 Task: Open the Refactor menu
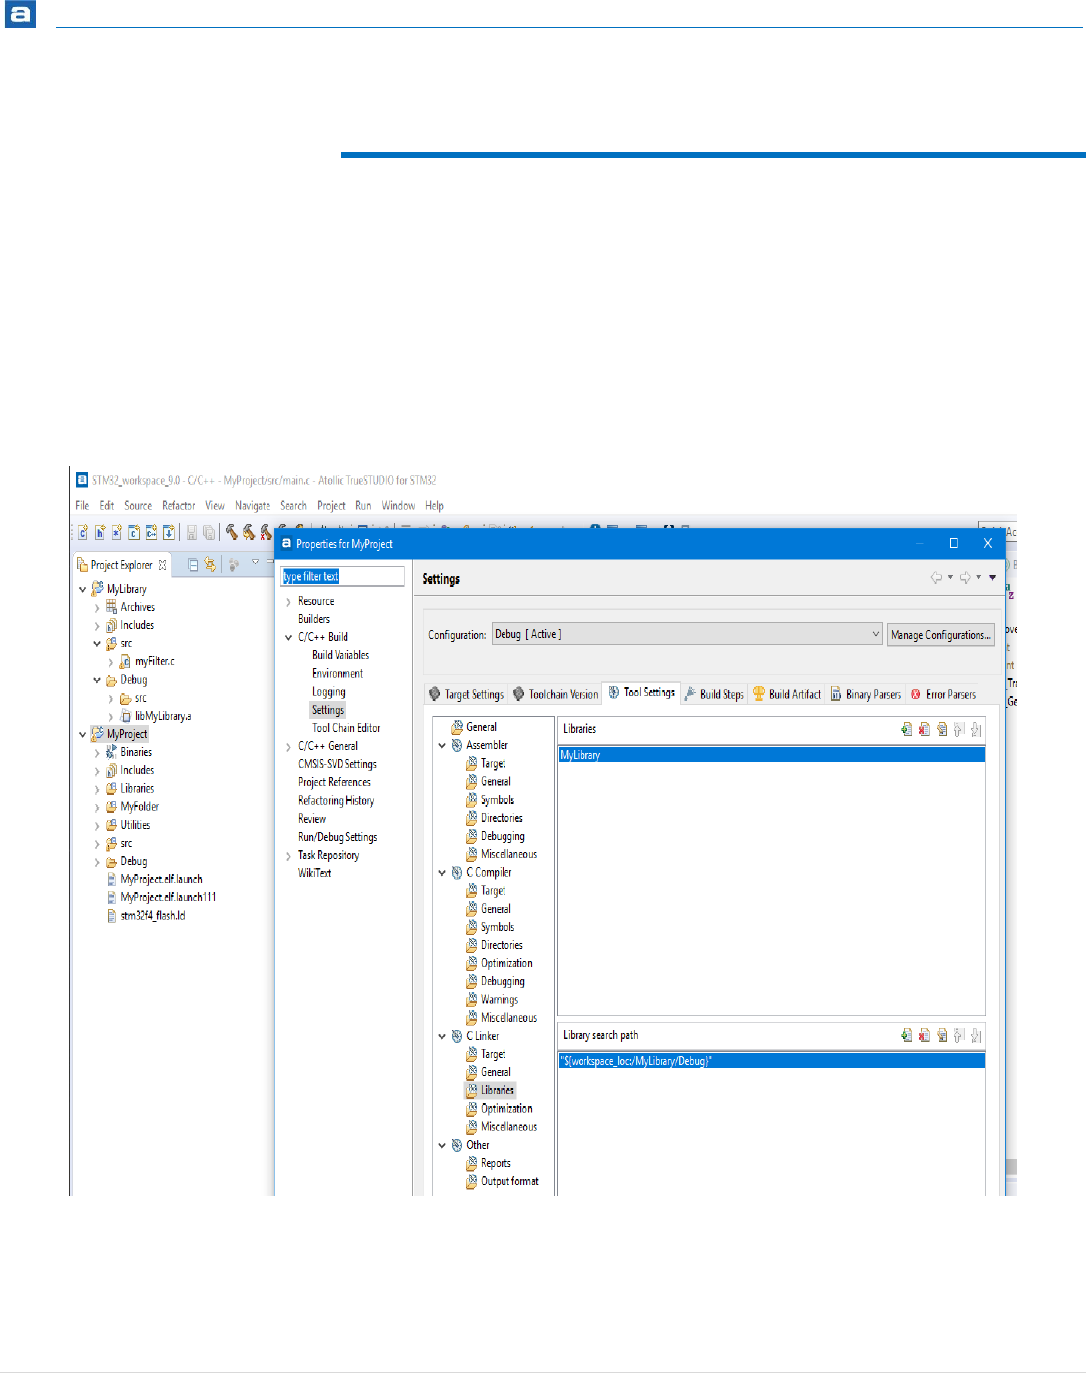click(179, 506)
